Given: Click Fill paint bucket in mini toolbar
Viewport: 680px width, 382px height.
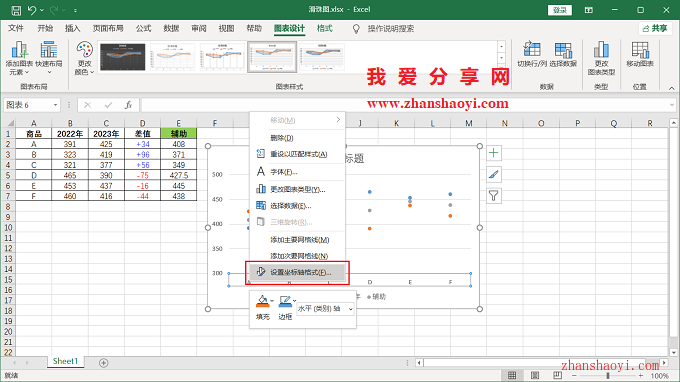Looking at the screenshot, I should (262, 301).
